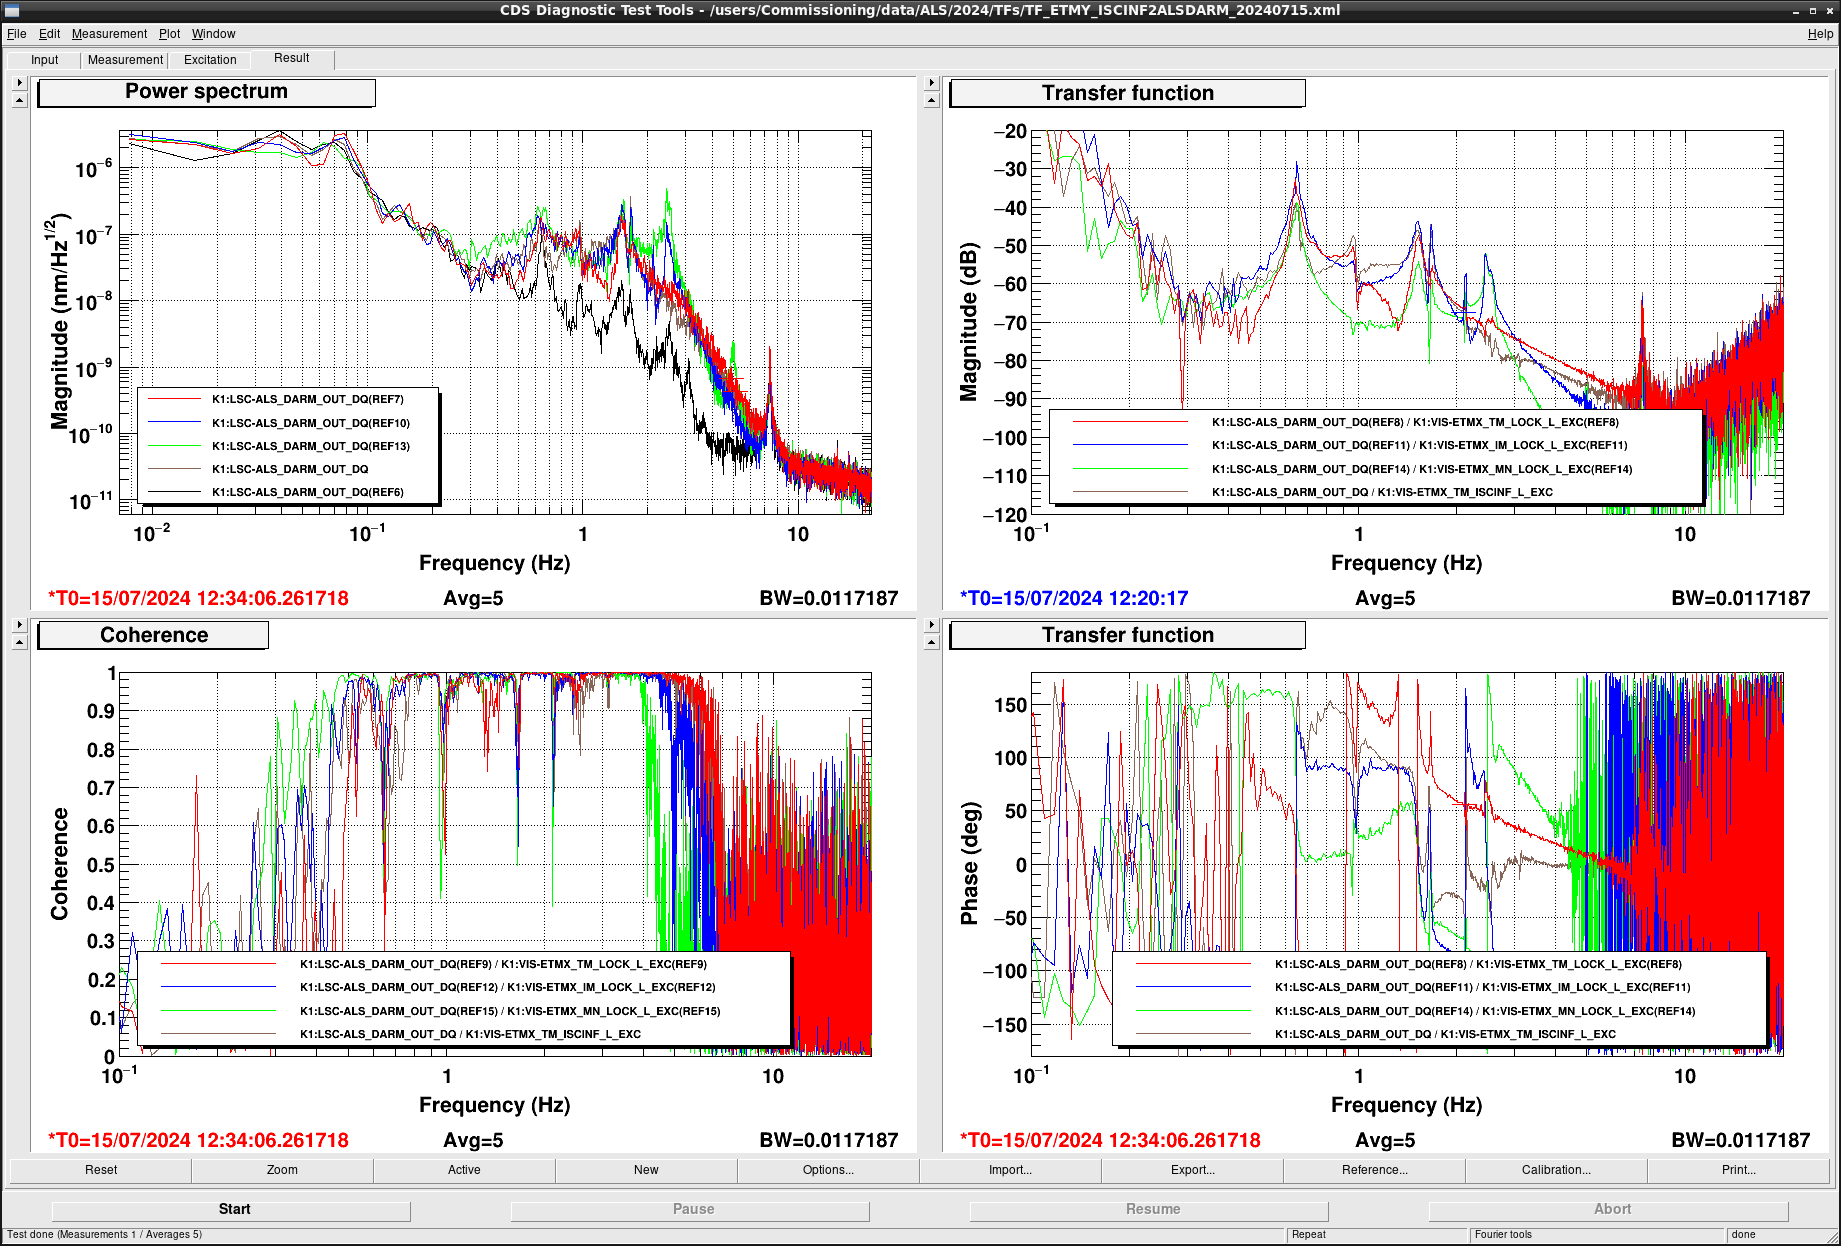Switch to the Excitation tab

(210, 60)
